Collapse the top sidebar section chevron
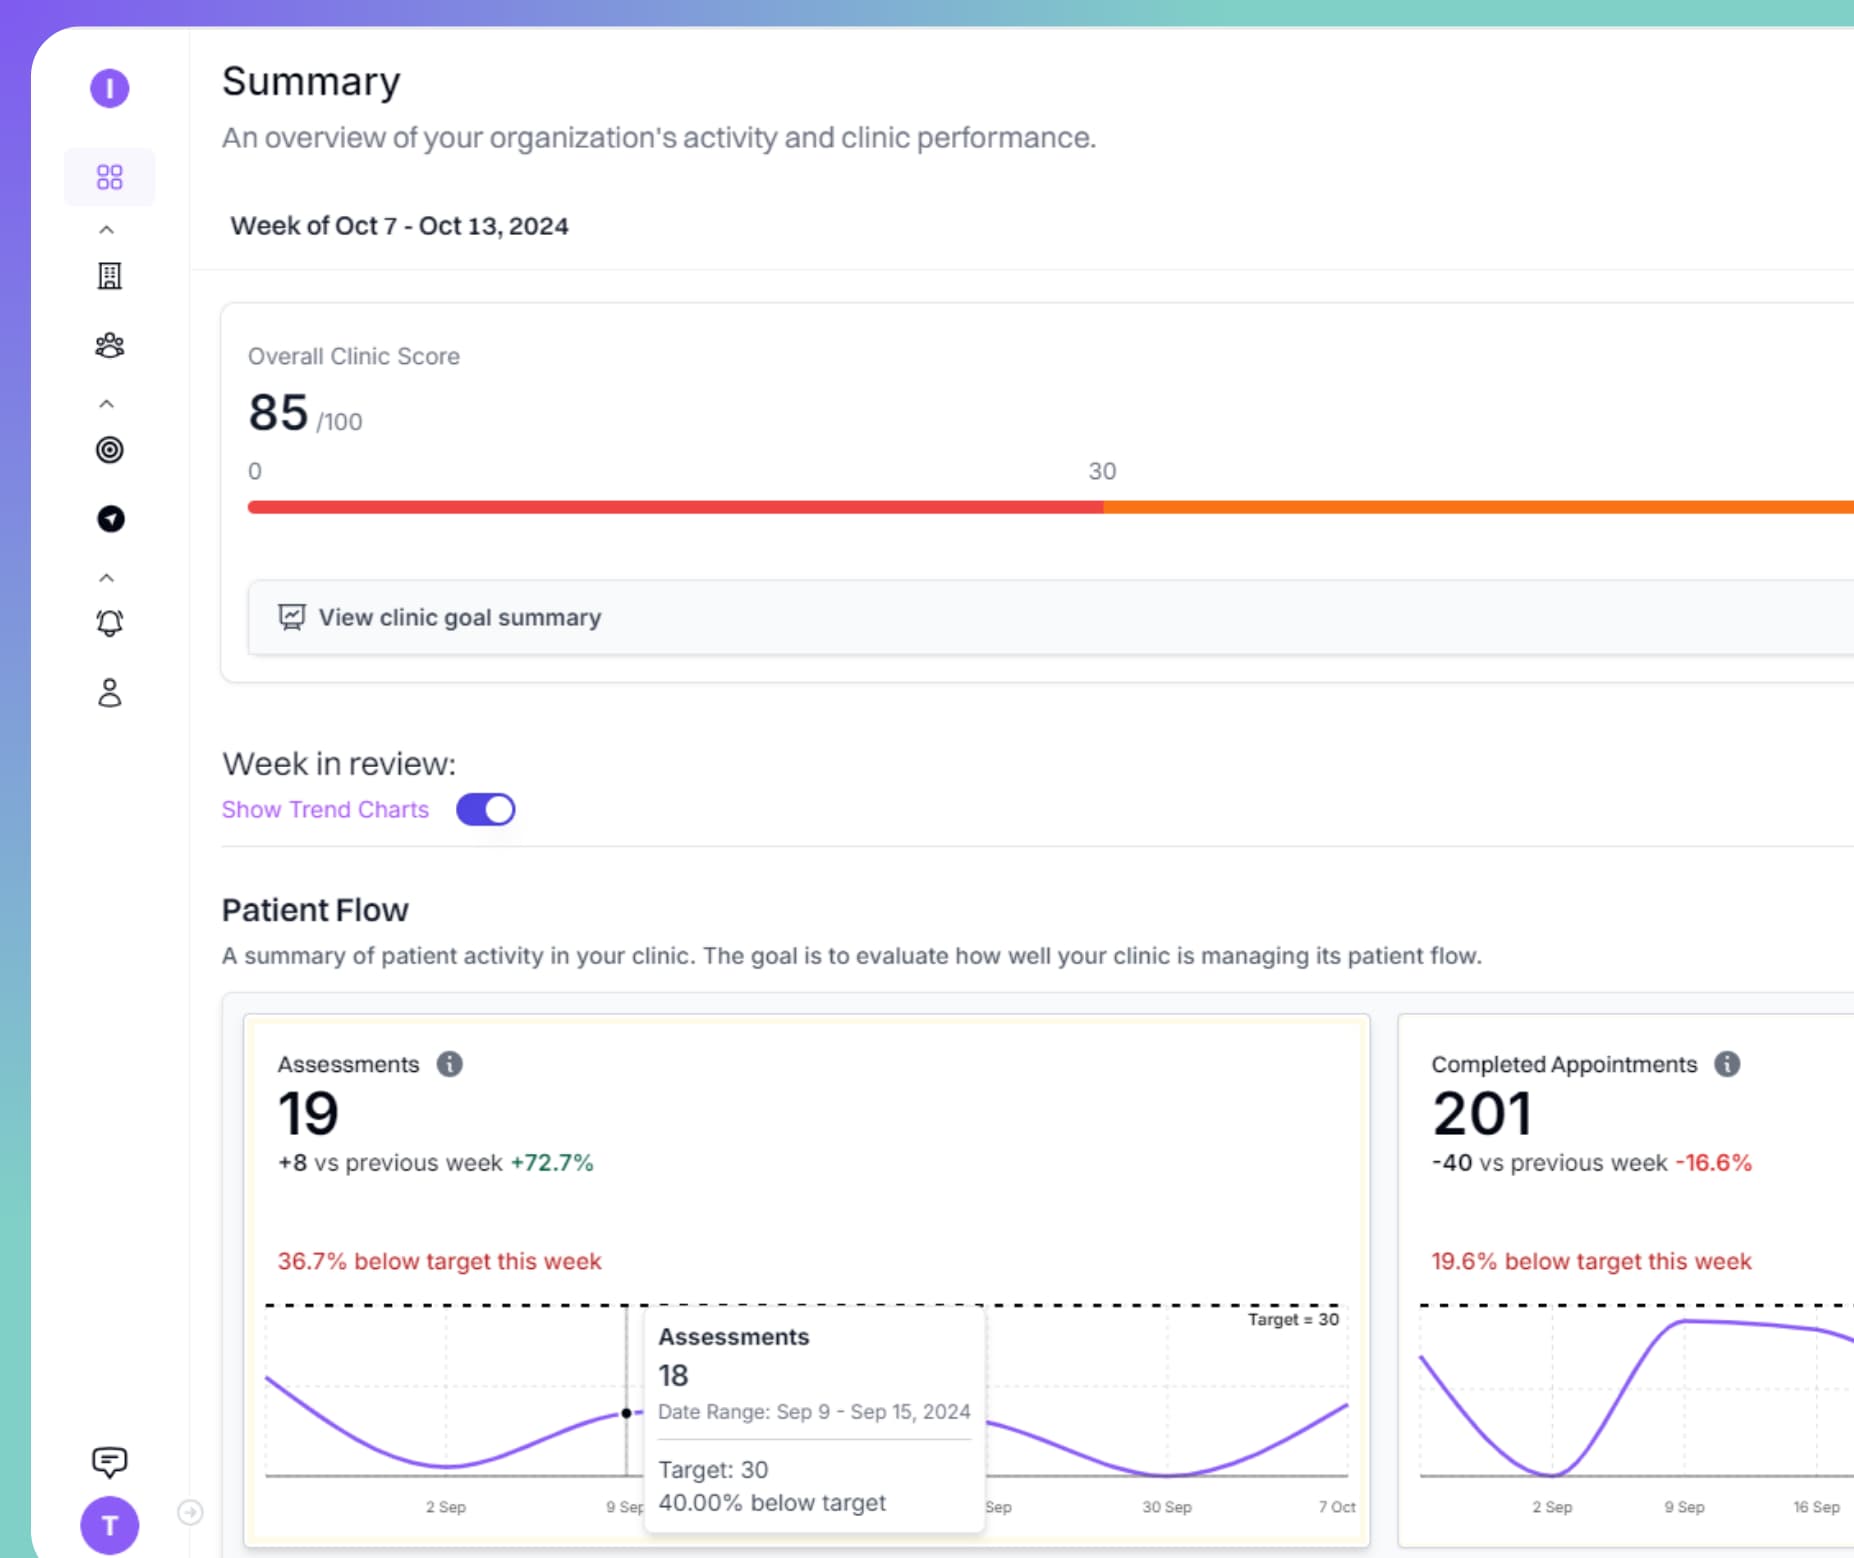The width and height of the screenshot is (1854, 1558). [x=106, y=229]
